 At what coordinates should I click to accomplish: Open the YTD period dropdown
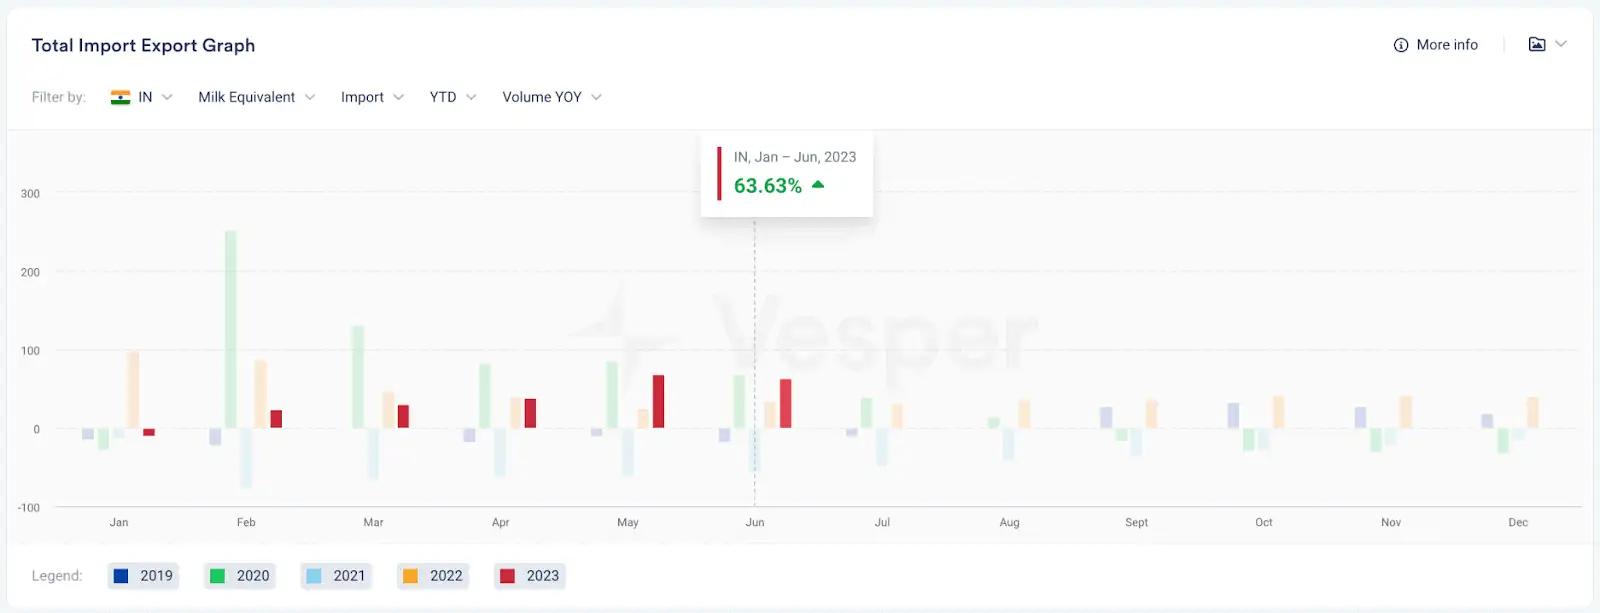pyautogui.click(x=453, y=97)
